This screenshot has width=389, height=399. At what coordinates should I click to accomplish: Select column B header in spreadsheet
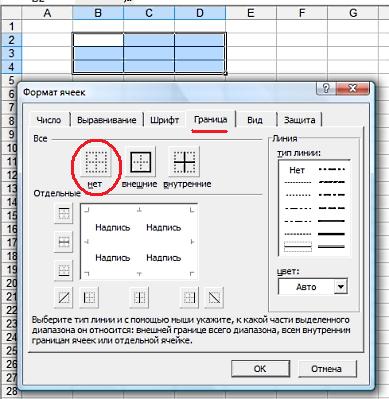[x=98, y=13]
